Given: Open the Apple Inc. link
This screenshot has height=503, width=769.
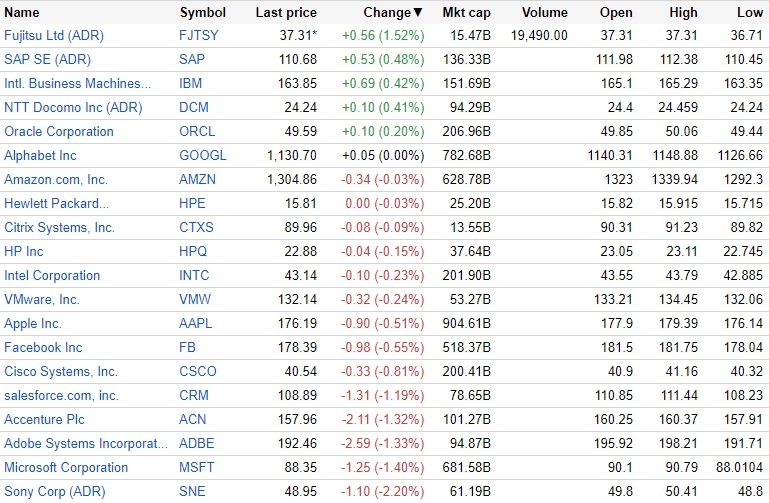Looking at the screenshot, I should [33, 323].
